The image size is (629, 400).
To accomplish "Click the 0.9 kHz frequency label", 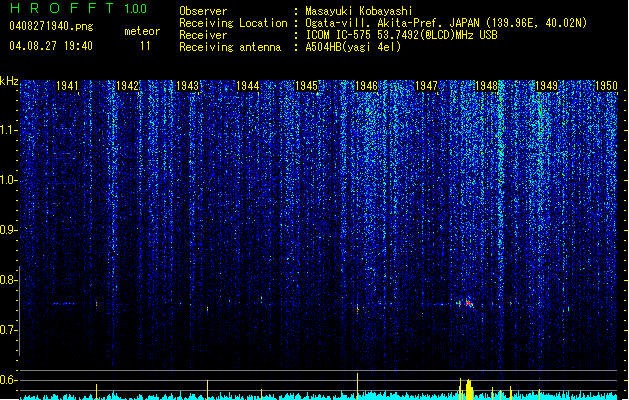I will (x=9, y=230).
